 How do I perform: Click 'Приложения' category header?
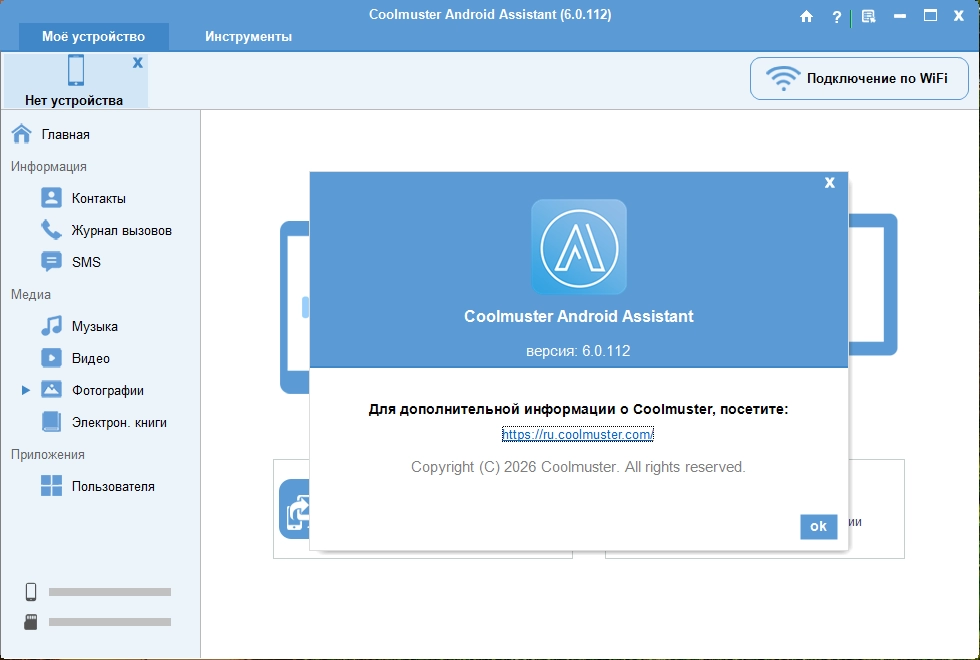click(48, 454)
